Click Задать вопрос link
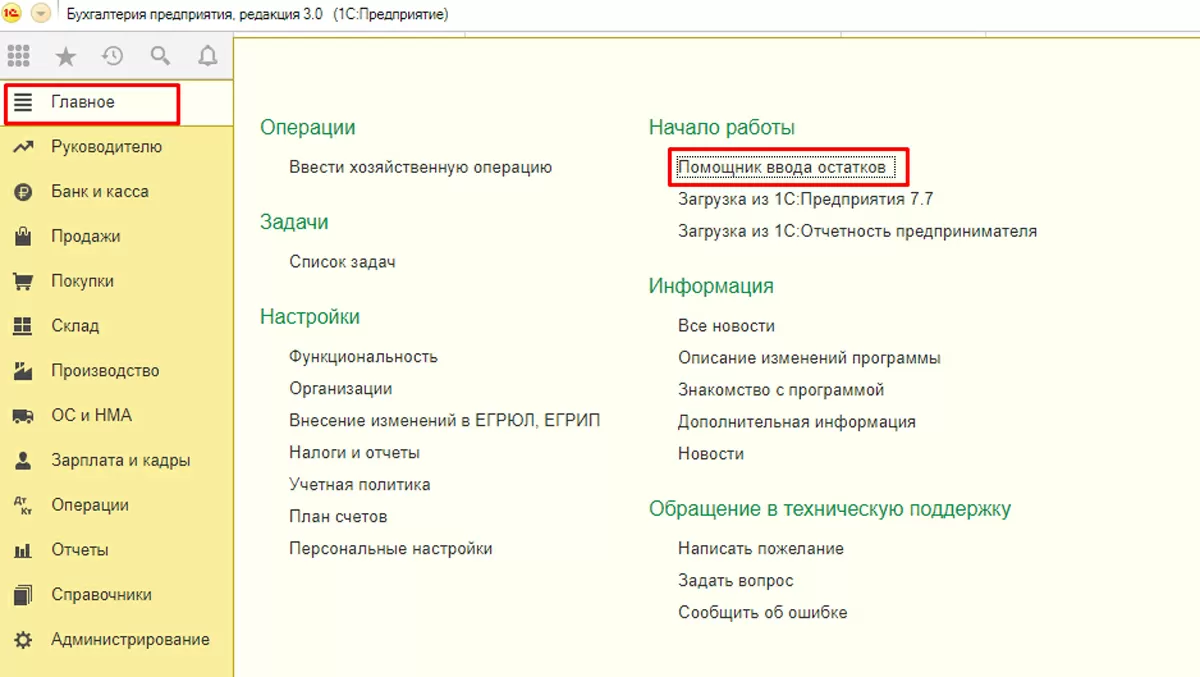This screenshot has width=1200, height=677. click(x=736, y=581)
